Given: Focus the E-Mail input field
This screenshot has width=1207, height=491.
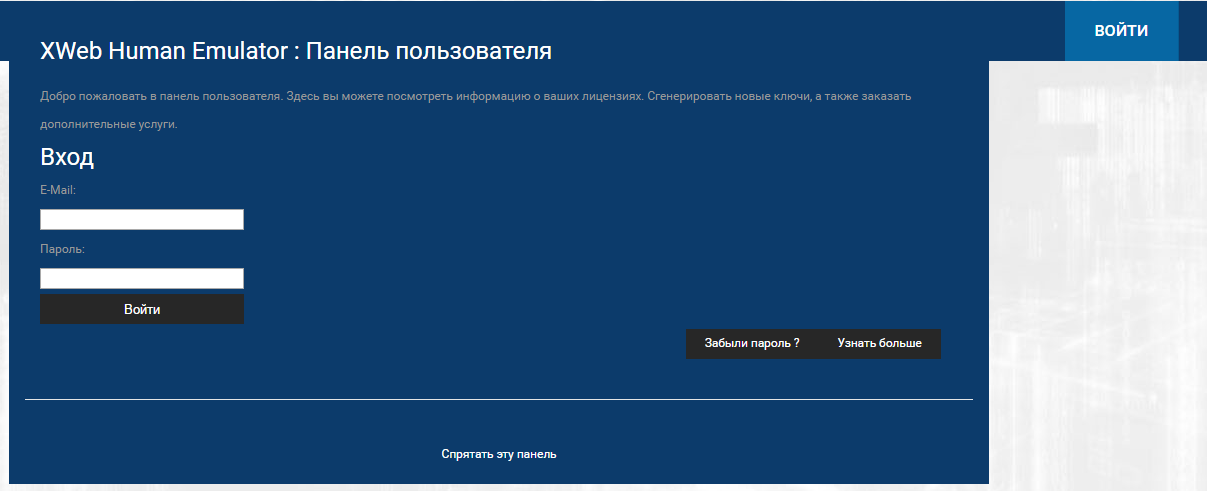Looking at the screenshot, I should point(142,219).
